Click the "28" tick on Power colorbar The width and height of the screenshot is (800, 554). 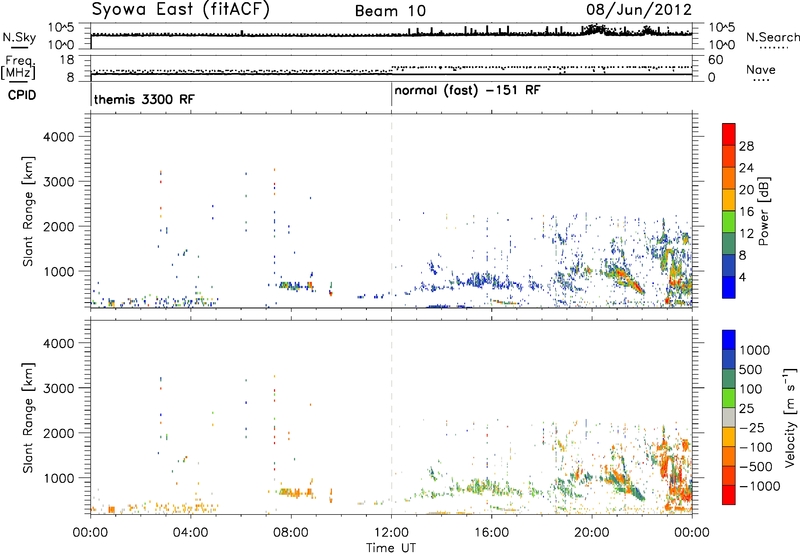(x=746, y=146)
